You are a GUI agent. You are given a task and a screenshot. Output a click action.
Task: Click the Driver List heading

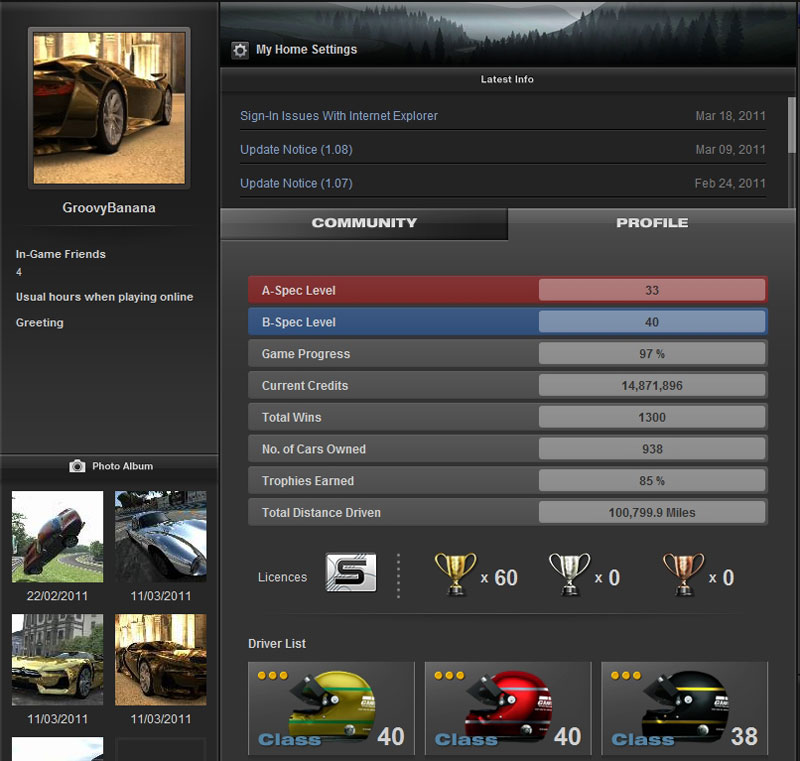(x=277, y=644)
